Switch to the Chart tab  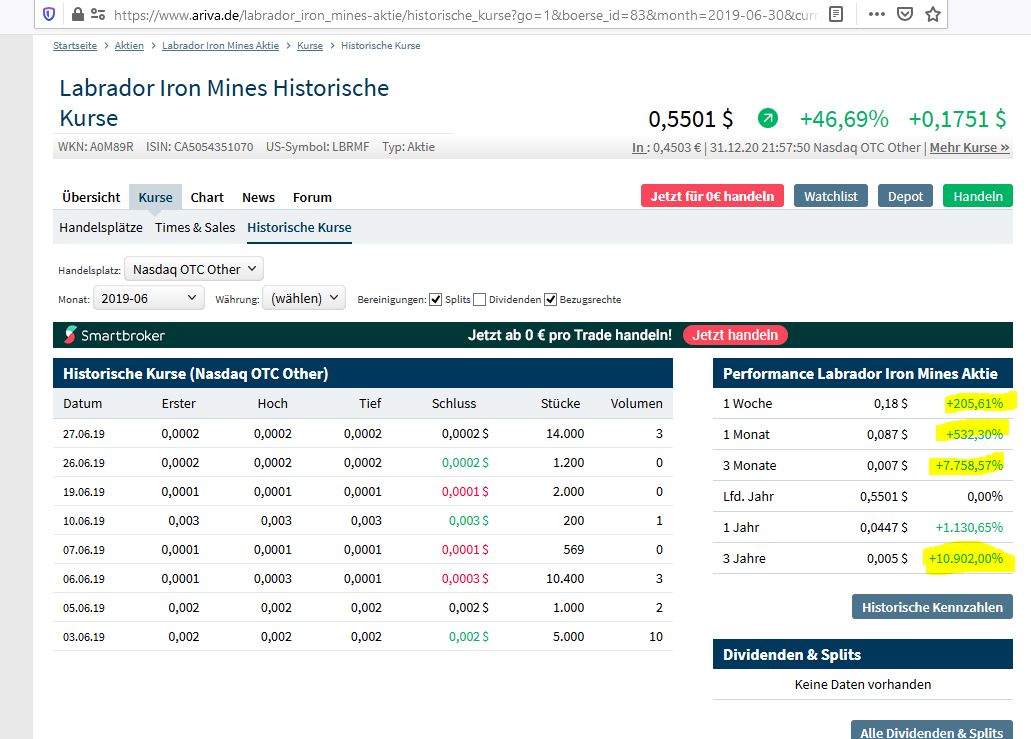point(206,197)
